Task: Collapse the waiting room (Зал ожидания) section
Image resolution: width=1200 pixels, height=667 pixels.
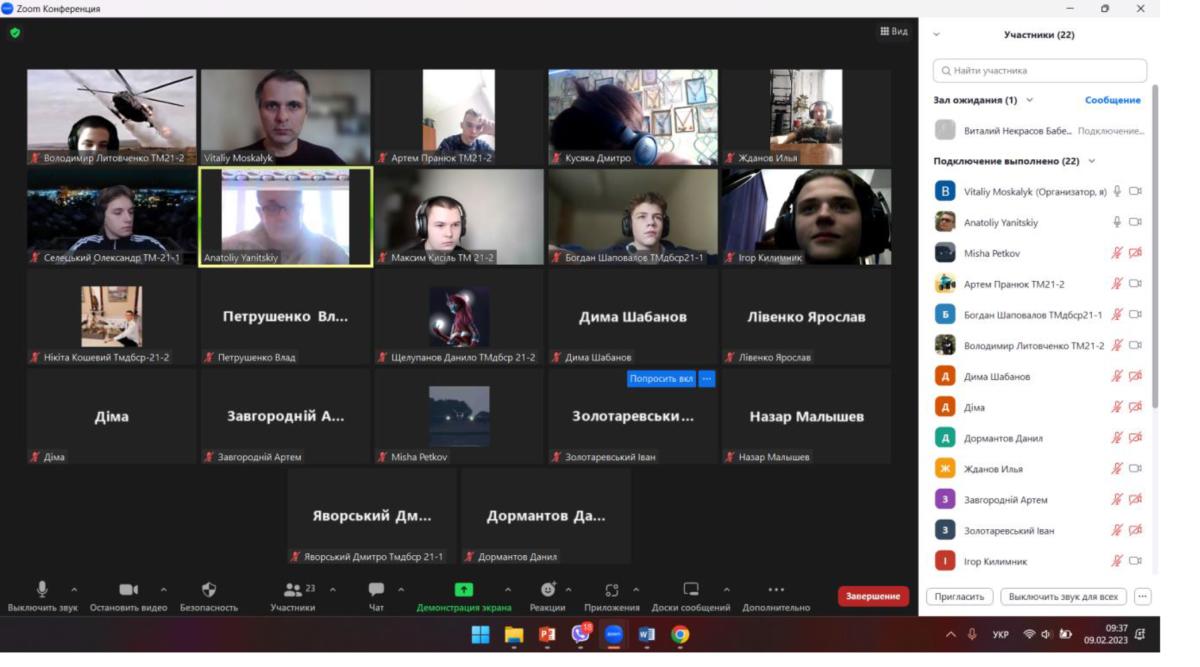Action: pos(1030,100)
